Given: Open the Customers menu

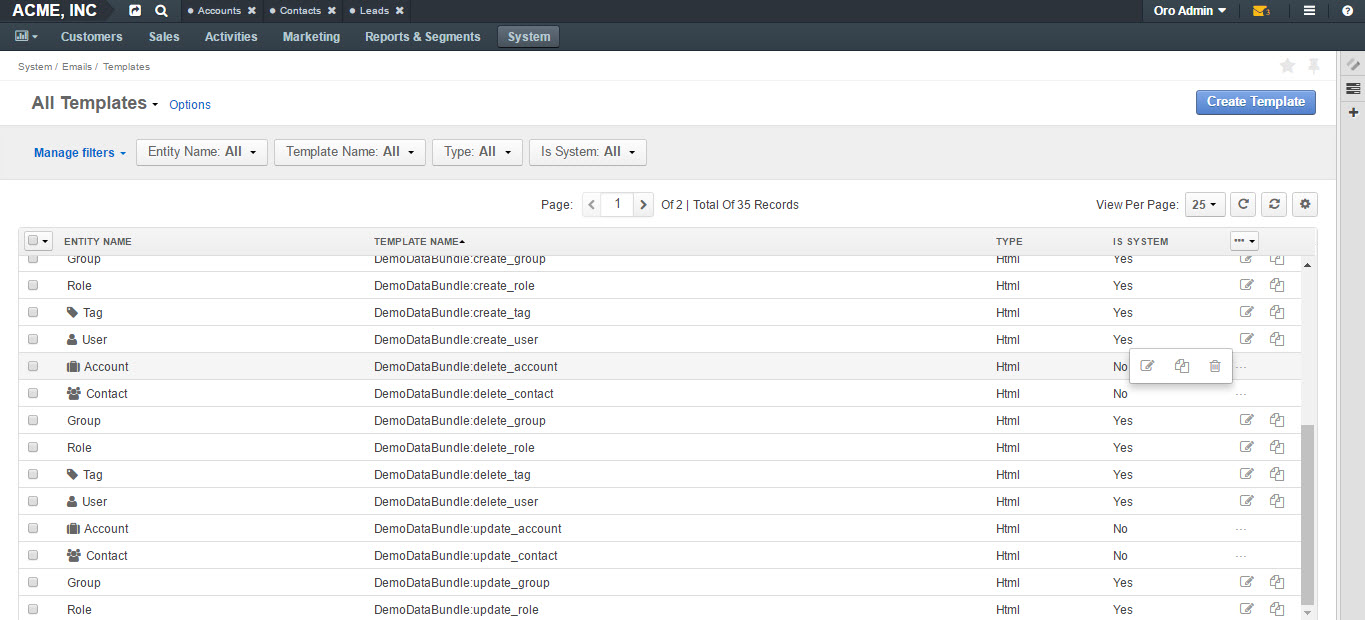Looking at the screenshot, I should pyautogui.click(x=92, y=37).
